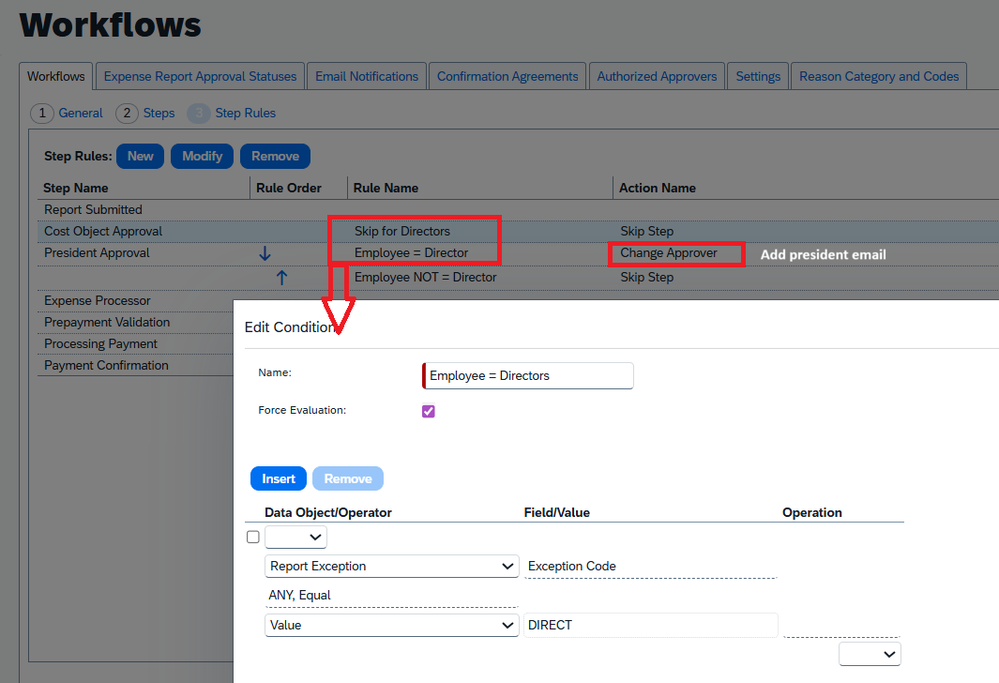
Task: Open the Authorized Approvers tab
Action: [657, 76]
